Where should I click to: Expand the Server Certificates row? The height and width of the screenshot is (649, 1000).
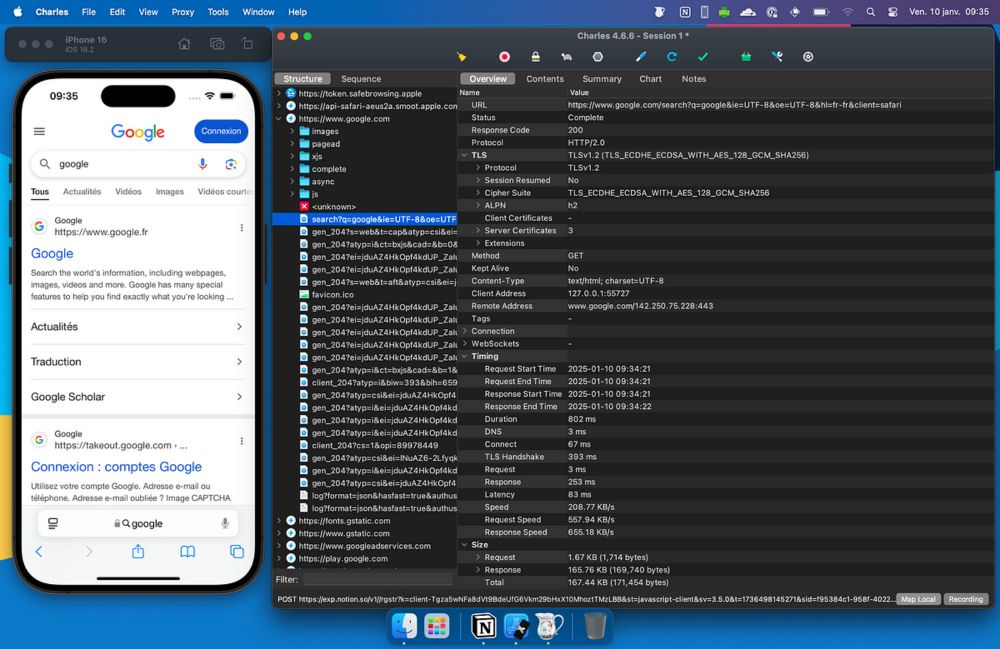pos(478,230)
